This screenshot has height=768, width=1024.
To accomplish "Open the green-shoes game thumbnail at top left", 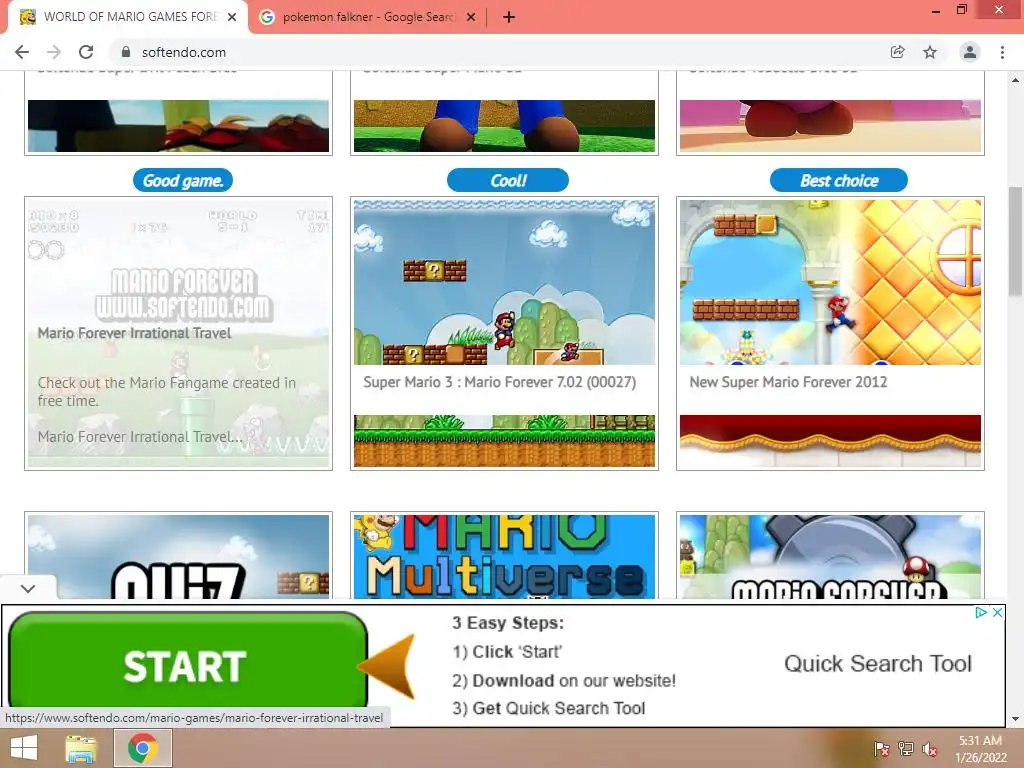I will point(178,125).
